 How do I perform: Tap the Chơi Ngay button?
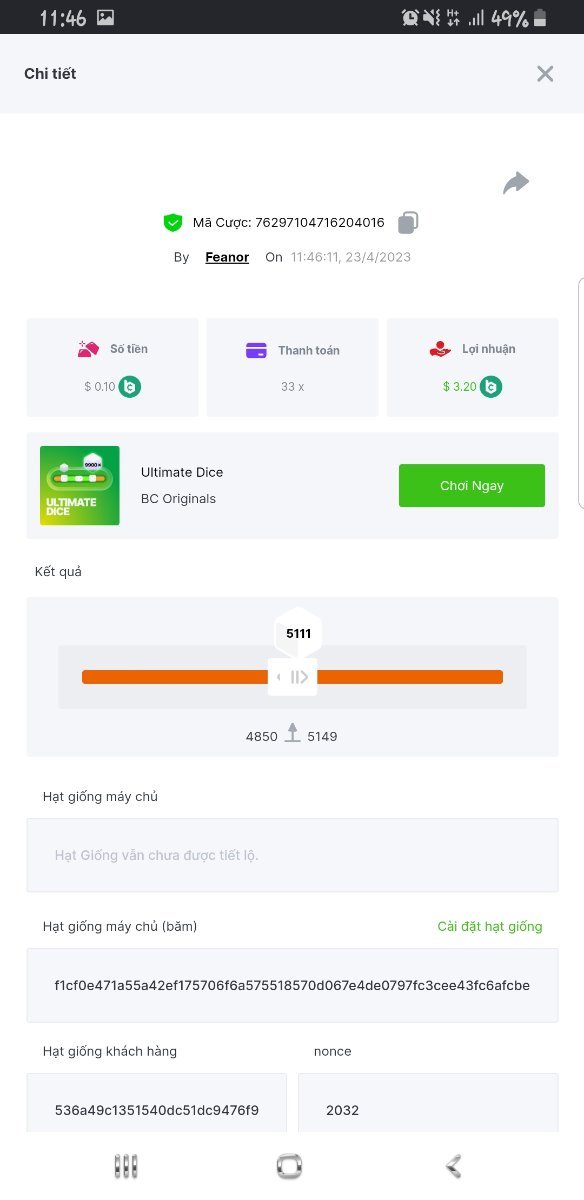472,486
